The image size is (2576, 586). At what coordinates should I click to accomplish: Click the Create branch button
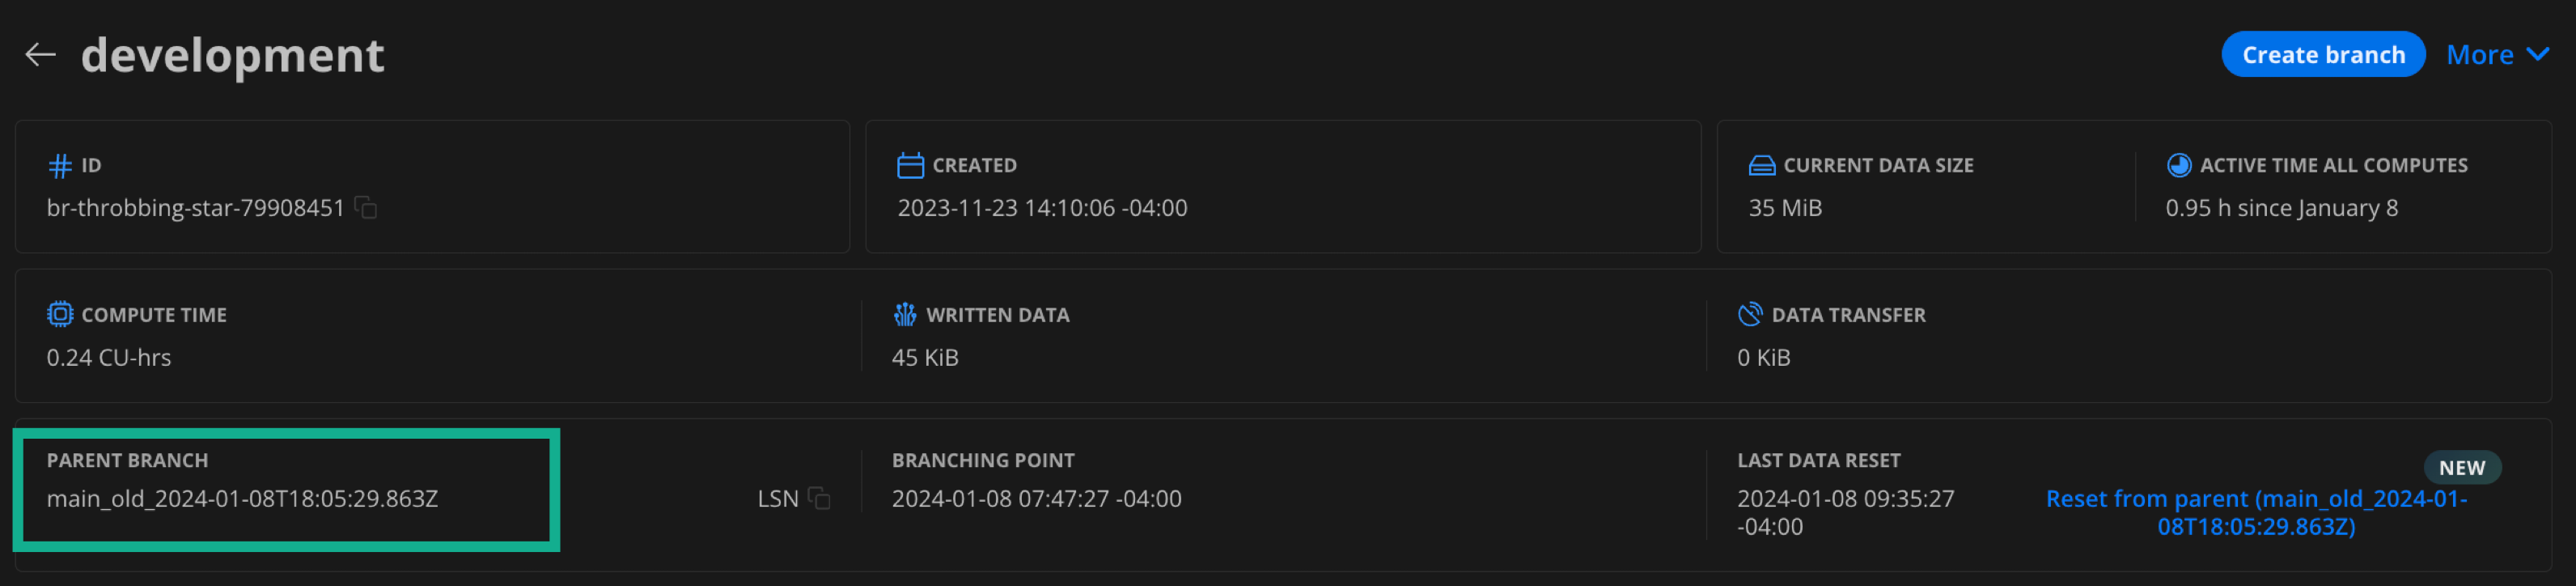2323,54
